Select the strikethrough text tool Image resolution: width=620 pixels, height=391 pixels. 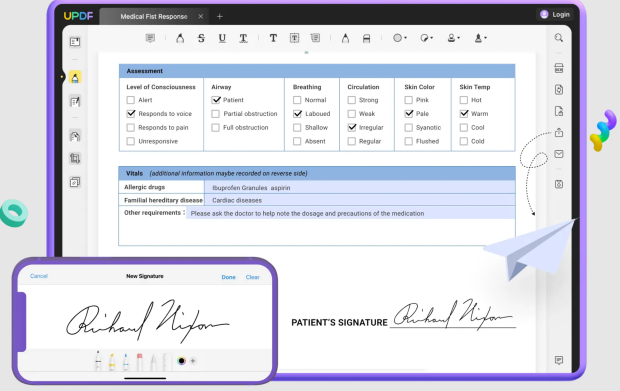coord(201,38)
